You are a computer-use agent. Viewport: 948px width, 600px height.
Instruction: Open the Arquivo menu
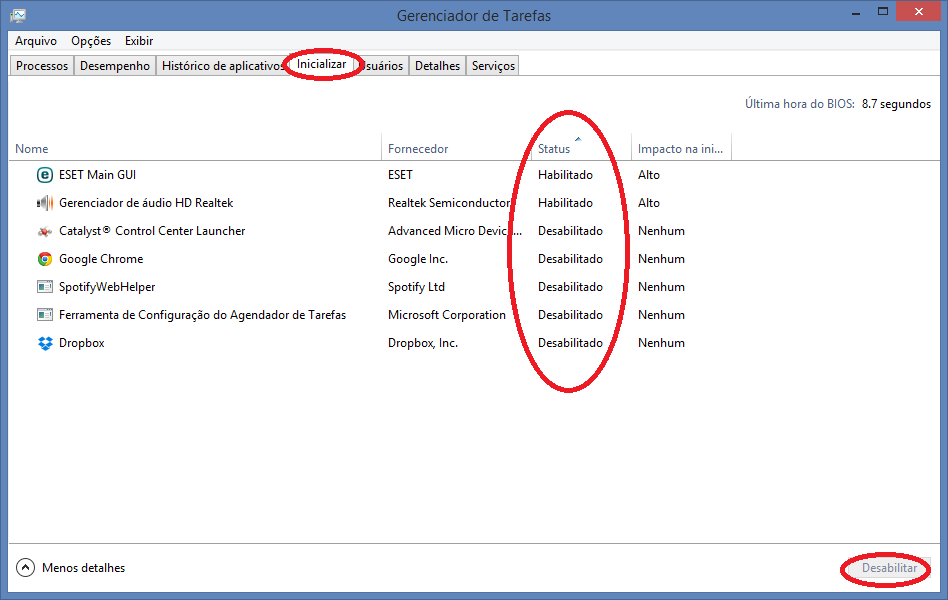pyautogui.click(x=36, y=41)
